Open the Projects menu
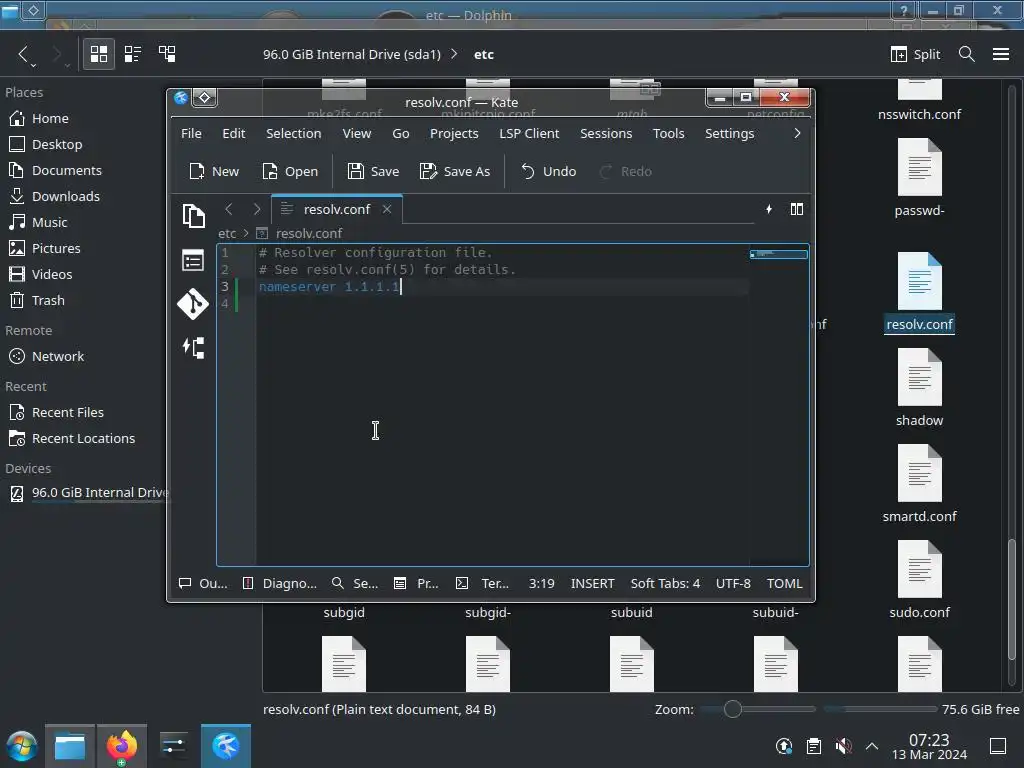Screen dimensions: 1024x768 pyautogui.click(x=455, y=133)
